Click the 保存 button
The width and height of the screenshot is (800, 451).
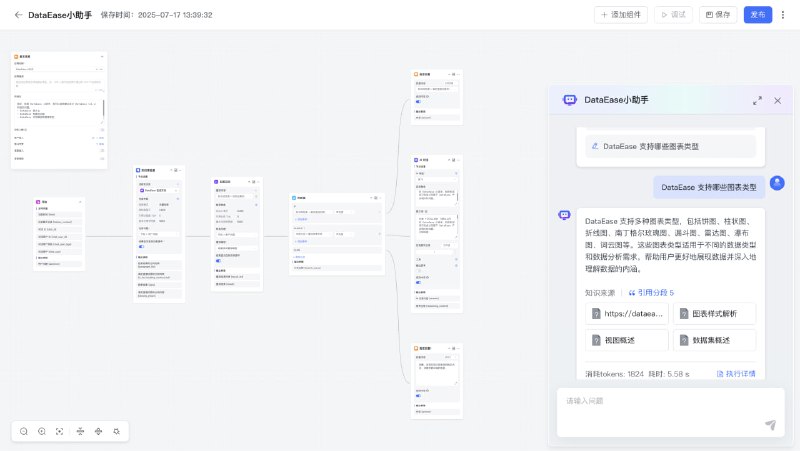[718, 15]
